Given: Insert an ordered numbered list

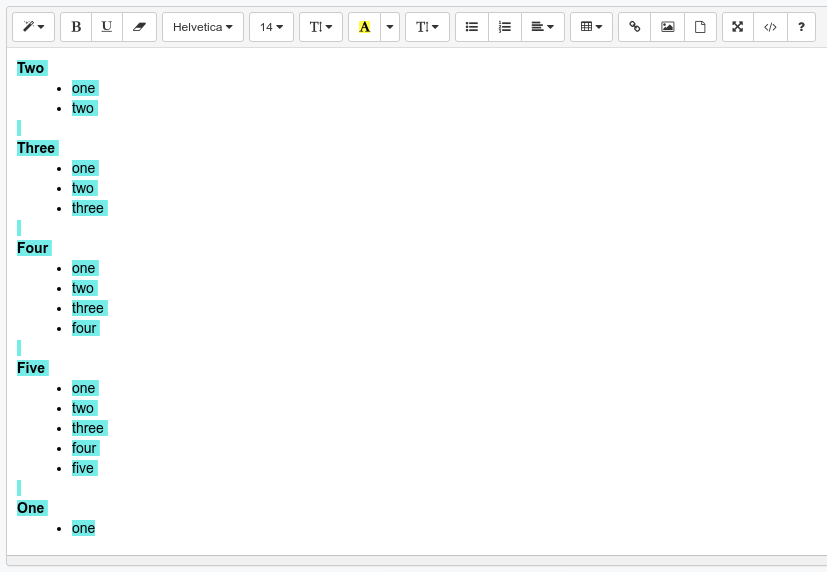Looking at the screenshot, I should coord(505,27).
